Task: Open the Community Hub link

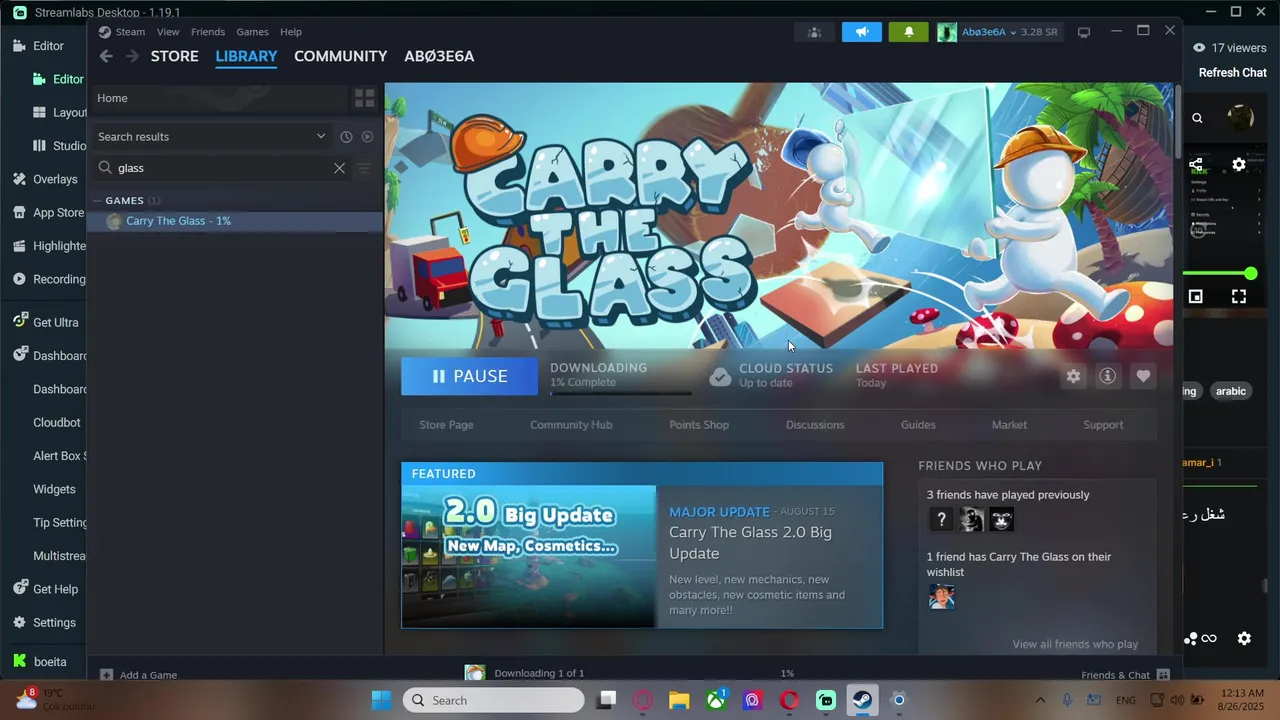Action: [571, 425]
